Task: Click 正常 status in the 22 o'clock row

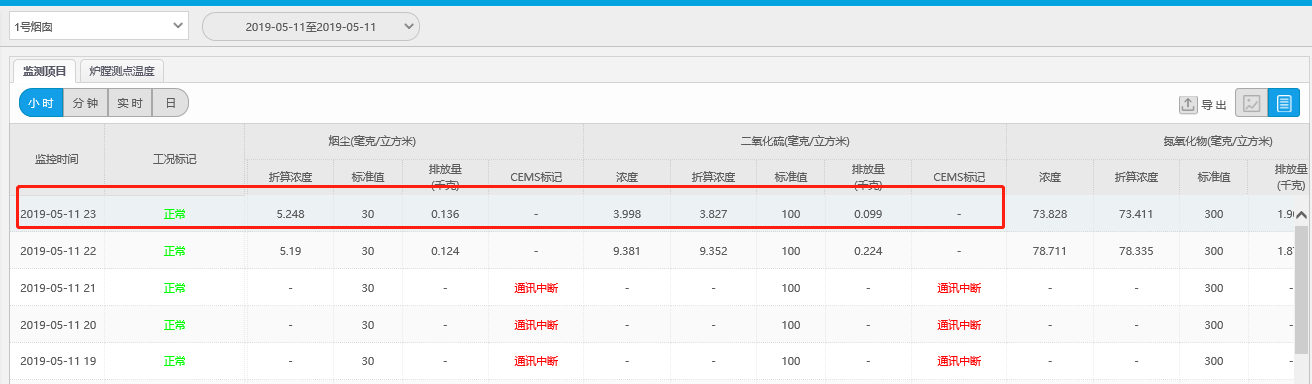Action: [x=174, y=251]
